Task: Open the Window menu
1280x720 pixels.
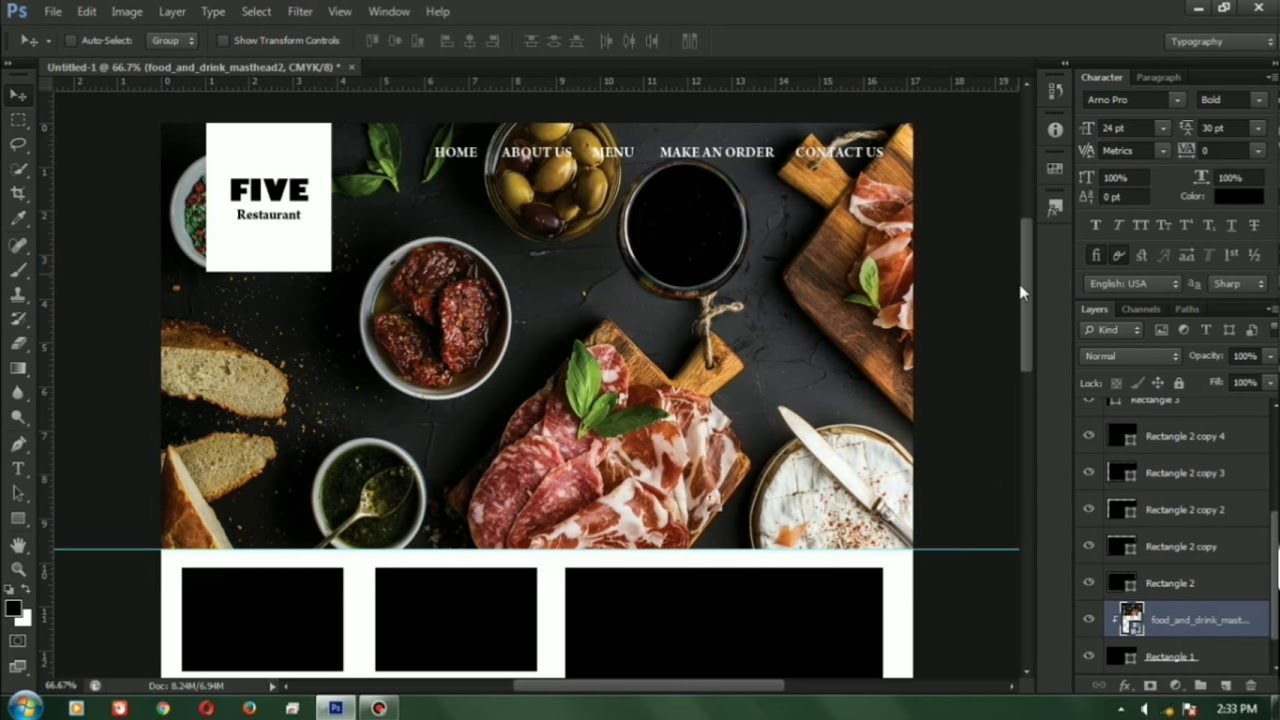Action: click(389, 12)
